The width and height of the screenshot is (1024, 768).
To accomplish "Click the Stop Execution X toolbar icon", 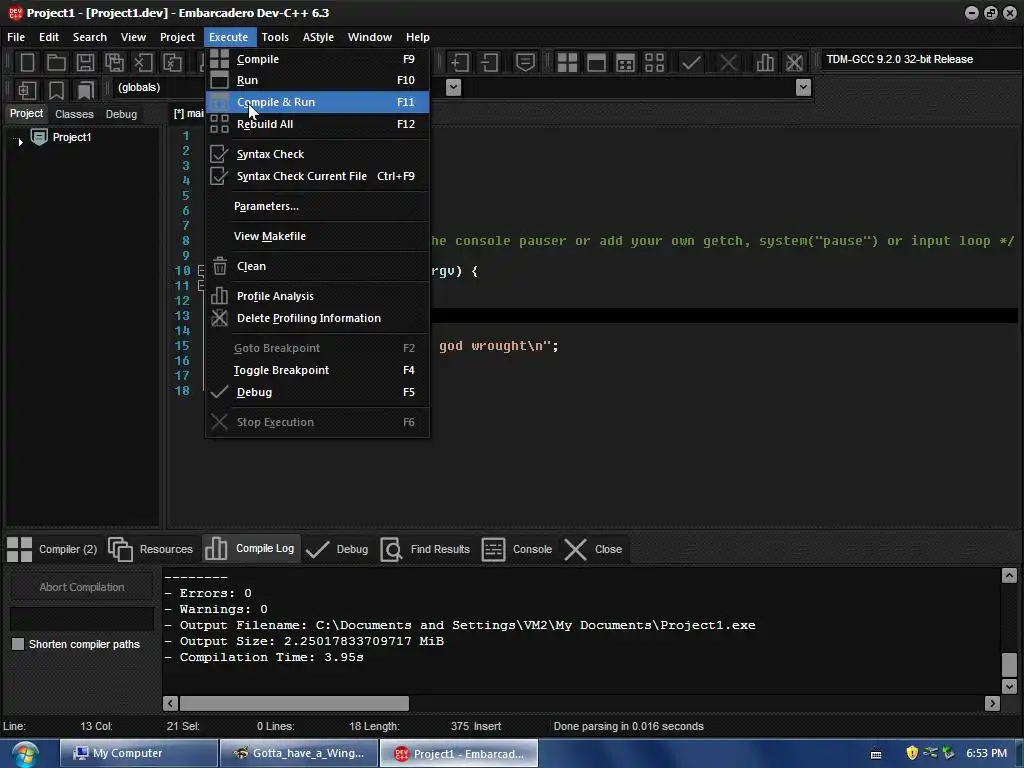I will [728, 63].
